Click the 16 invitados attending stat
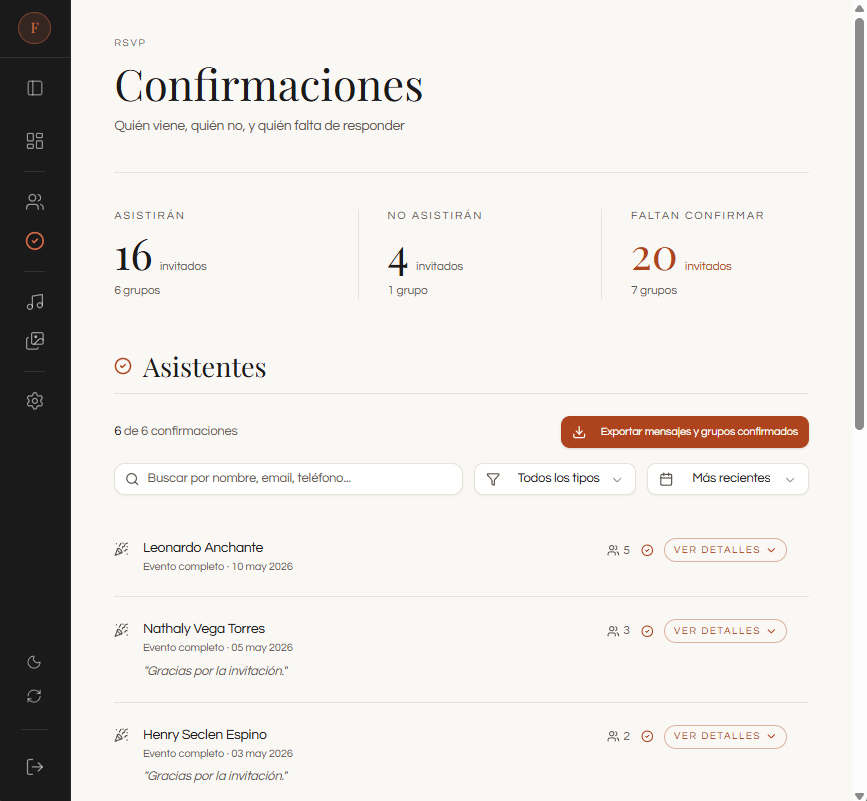Viewport: 867px width, 801px height. 160,257
